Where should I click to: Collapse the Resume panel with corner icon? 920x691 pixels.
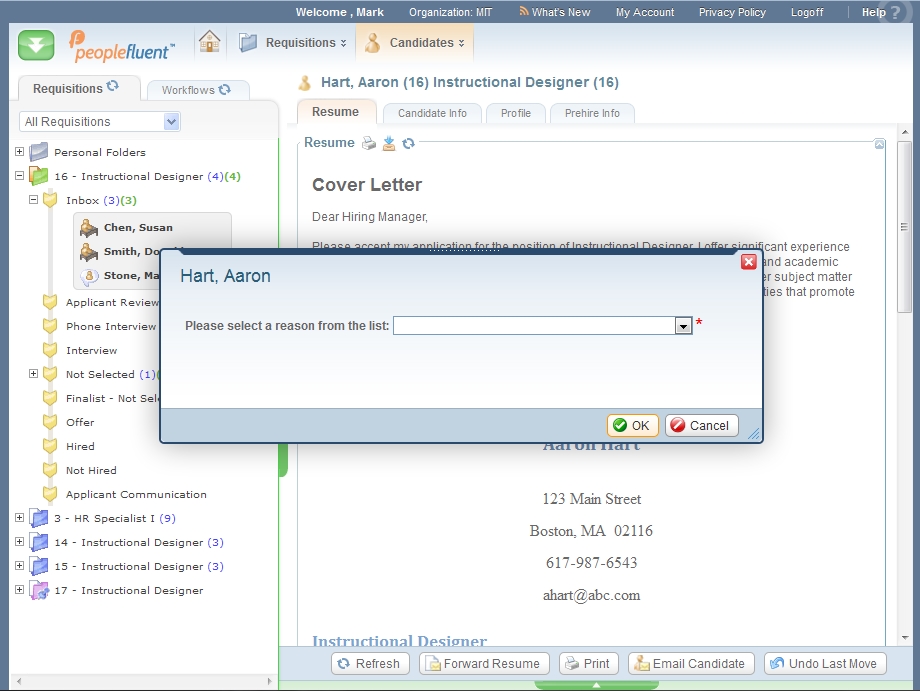click(x=879, y=144)
